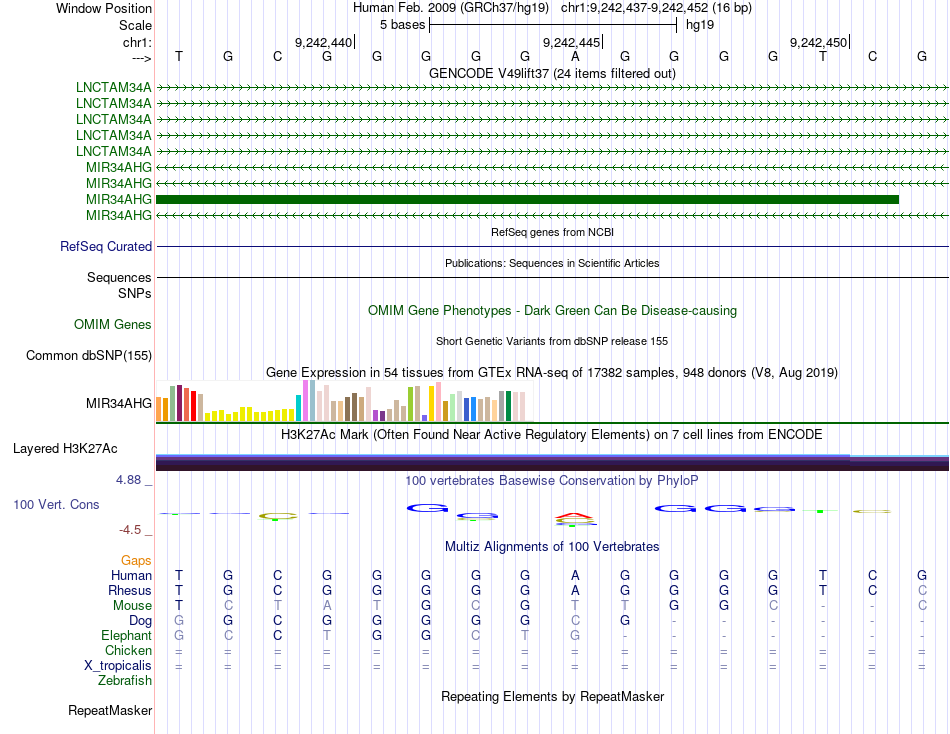
Task: Click the 9,242,440 coordinate marker
Action: tap(323, 42)
